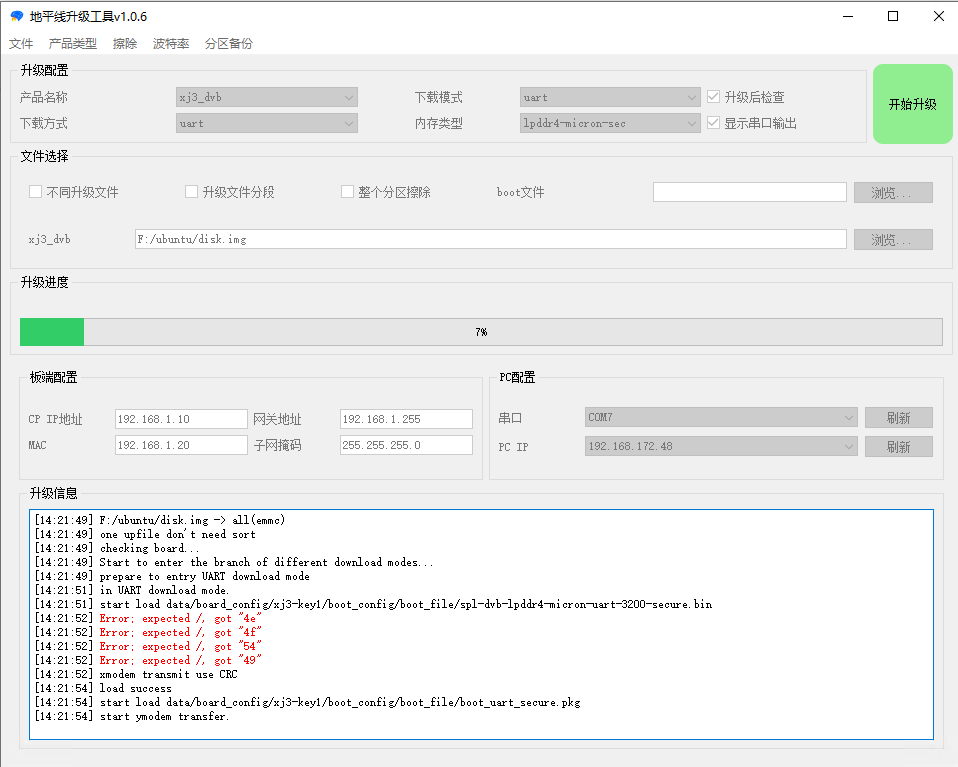
Task: Expand the PC IP address dropdown
Action: pos(721,446)
